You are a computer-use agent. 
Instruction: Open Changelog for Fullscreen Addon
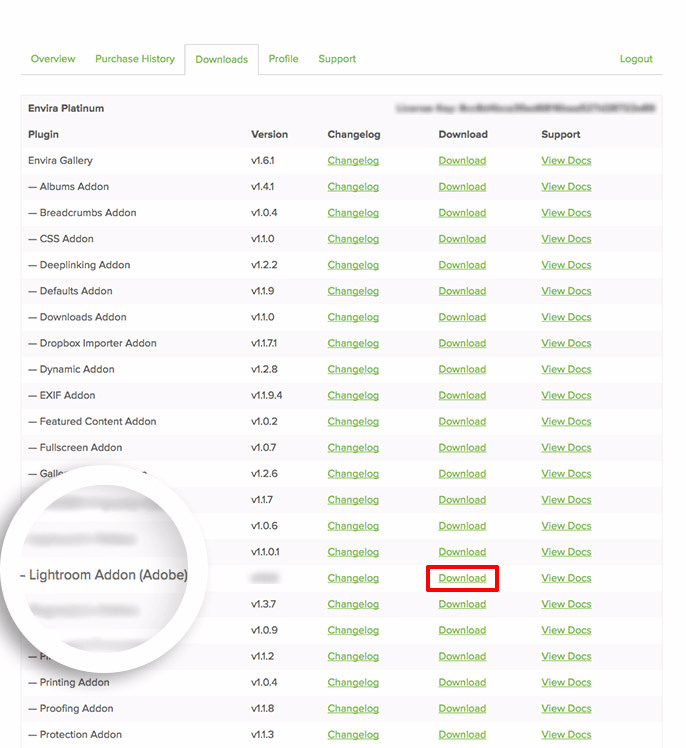click(x=353, y=448)
